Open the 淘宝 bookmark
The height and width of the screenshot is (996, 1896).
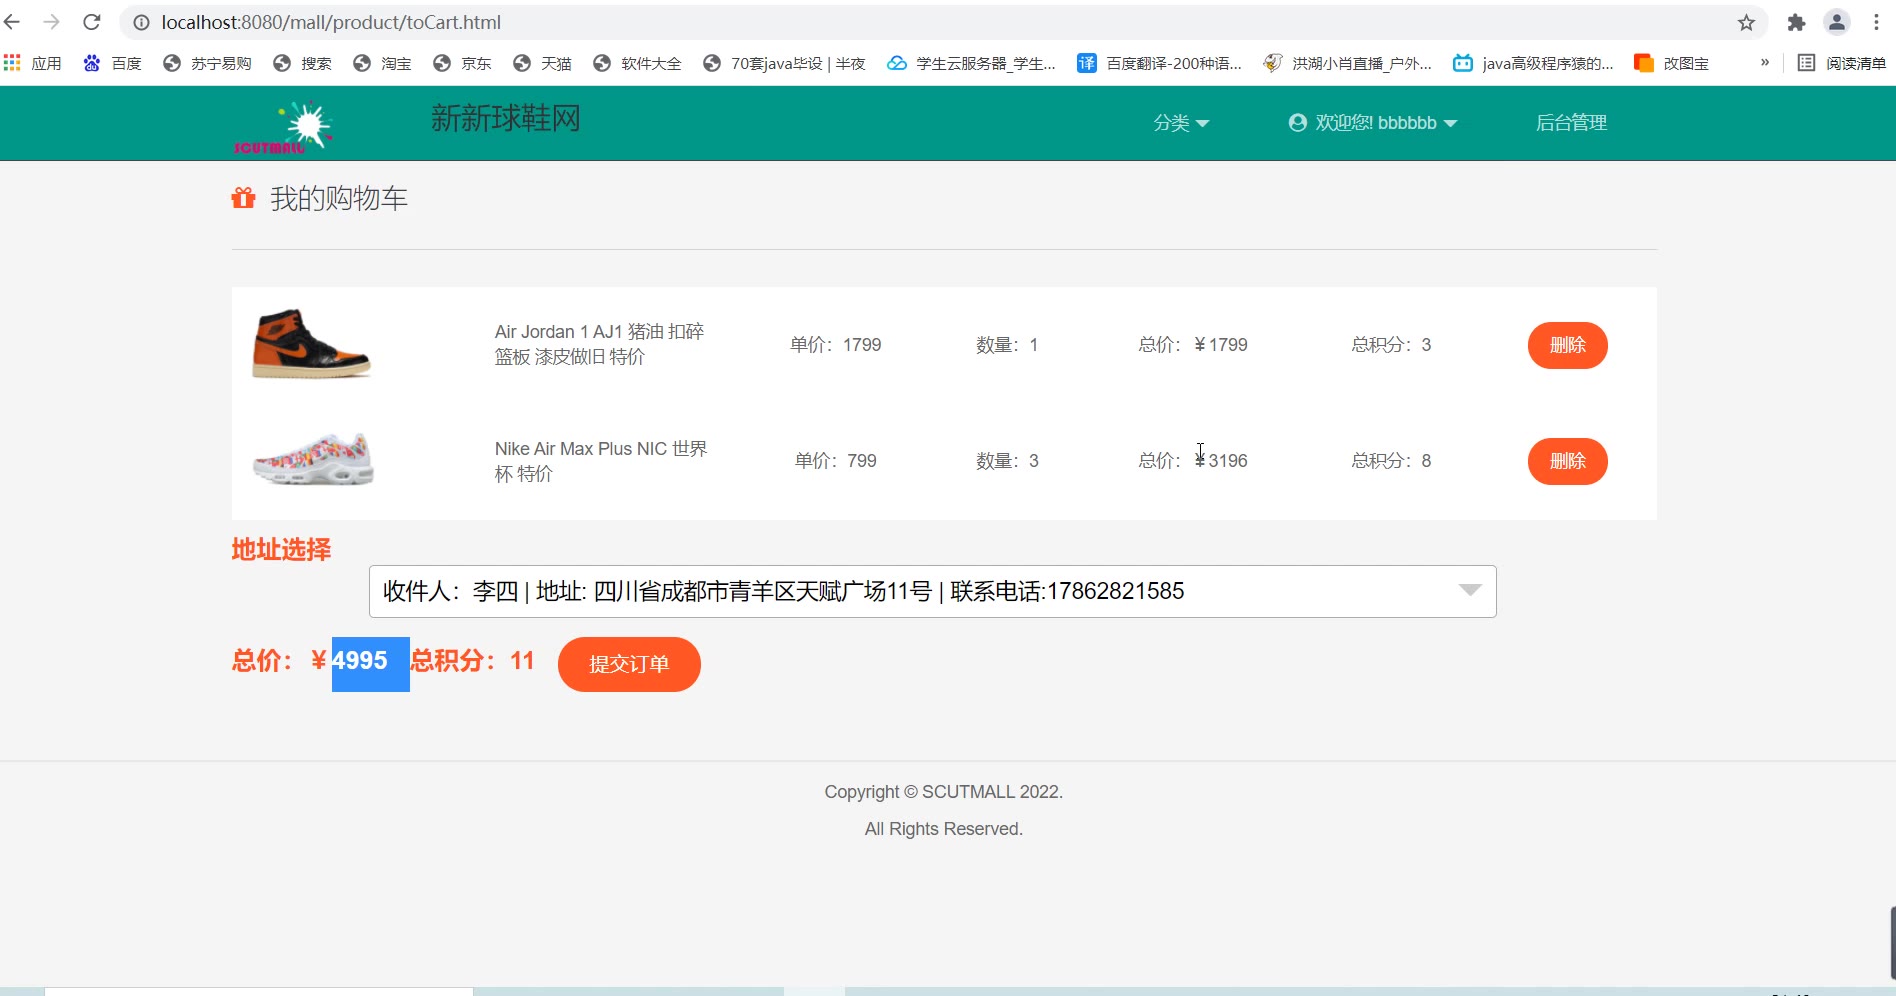(x=382, y=63)
